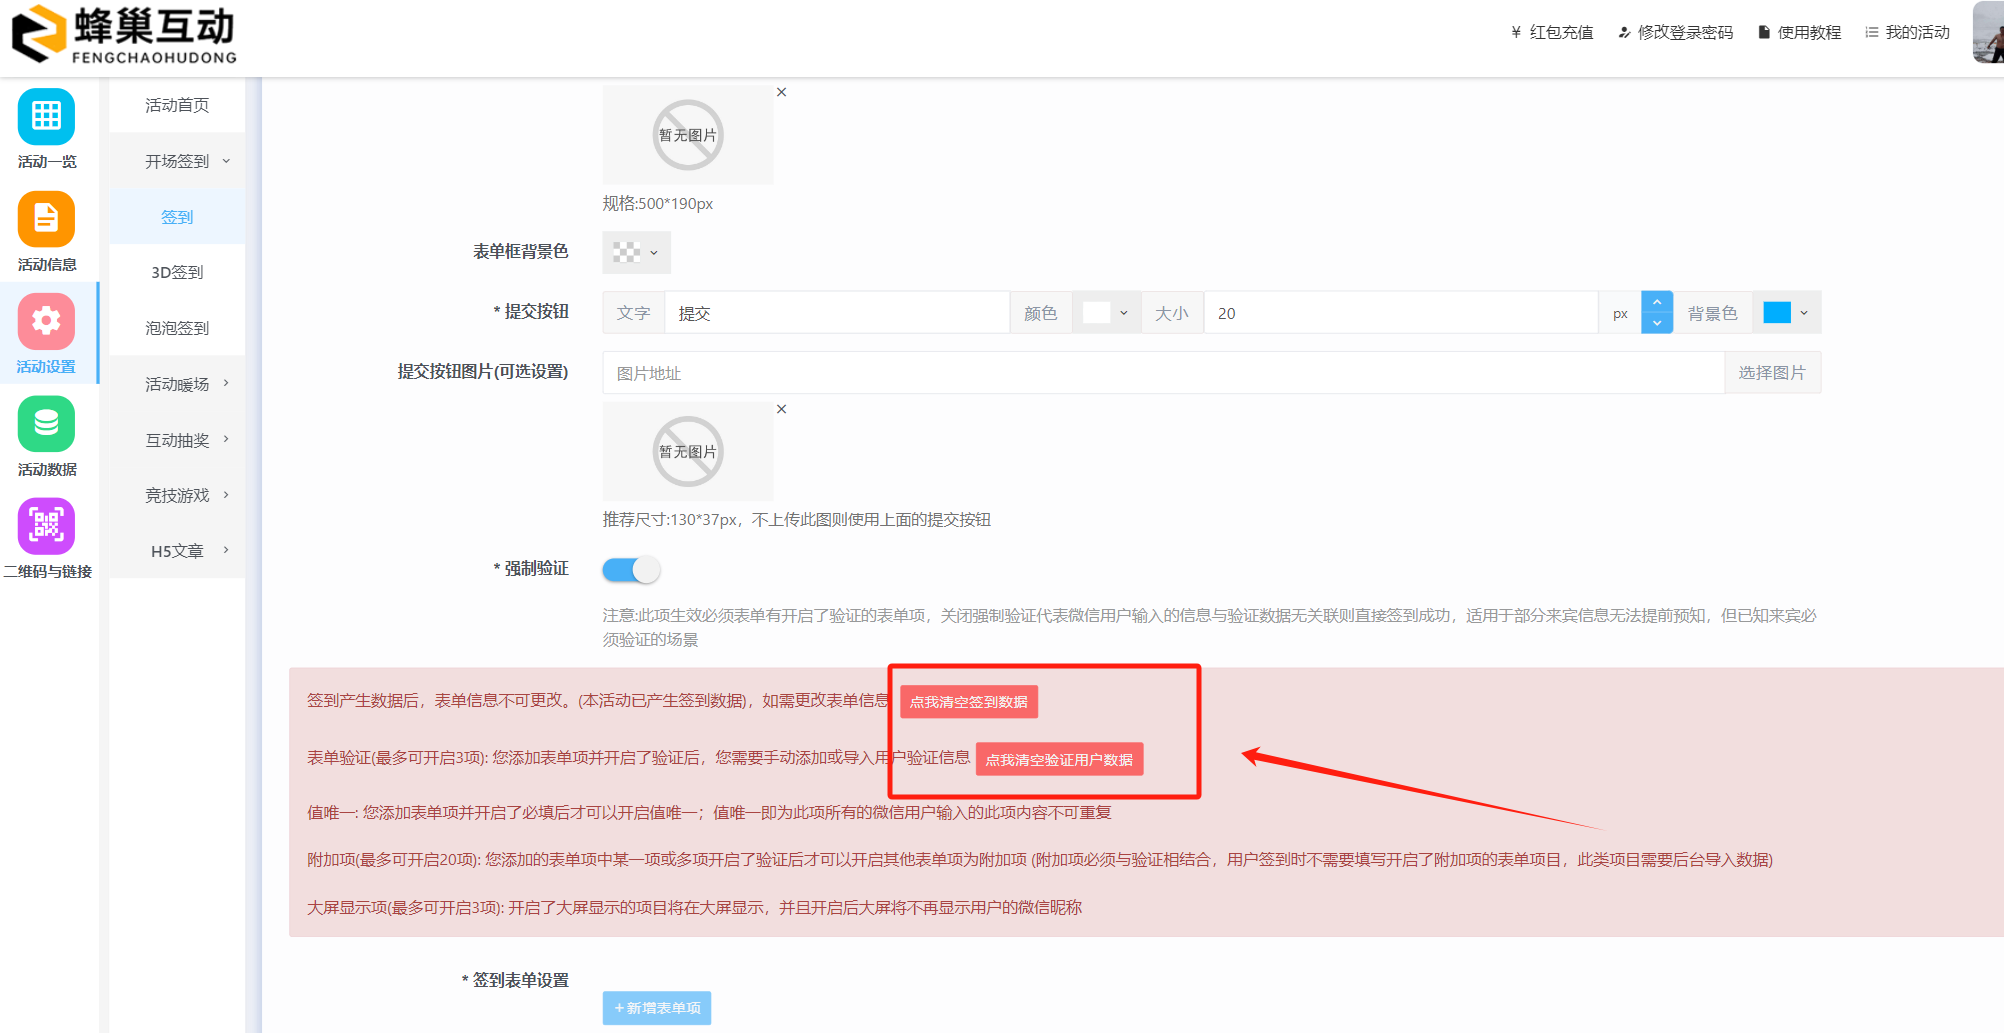Open 红包充值 in the top bar
The height and width of the screenshot is (1033, 2004).
click(1552, 32)
